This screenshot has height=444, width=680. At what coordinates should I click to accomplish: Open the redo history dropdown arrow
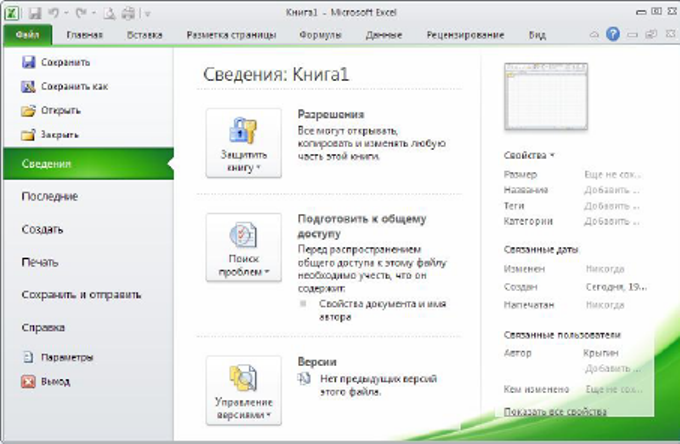(x=94, y=13)
